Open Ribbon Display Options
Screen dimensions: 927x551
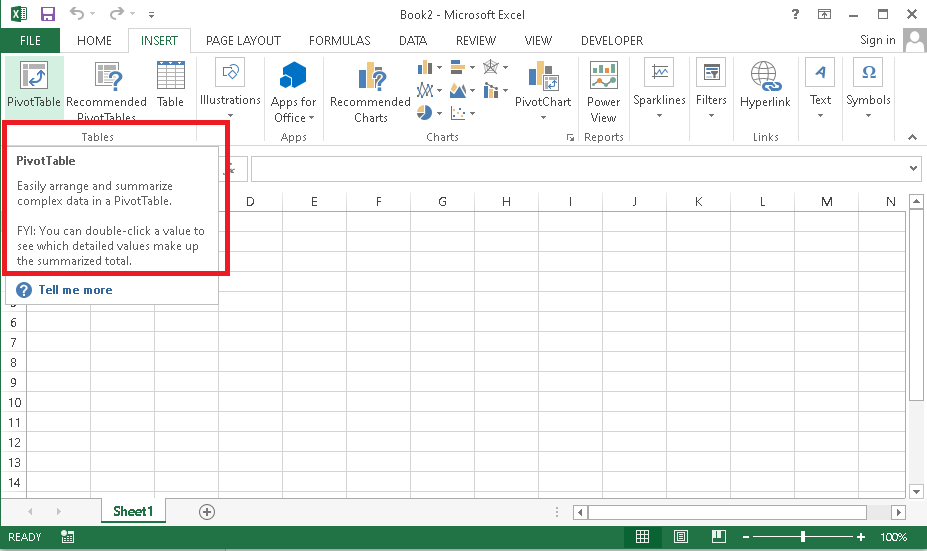[824, 14]
